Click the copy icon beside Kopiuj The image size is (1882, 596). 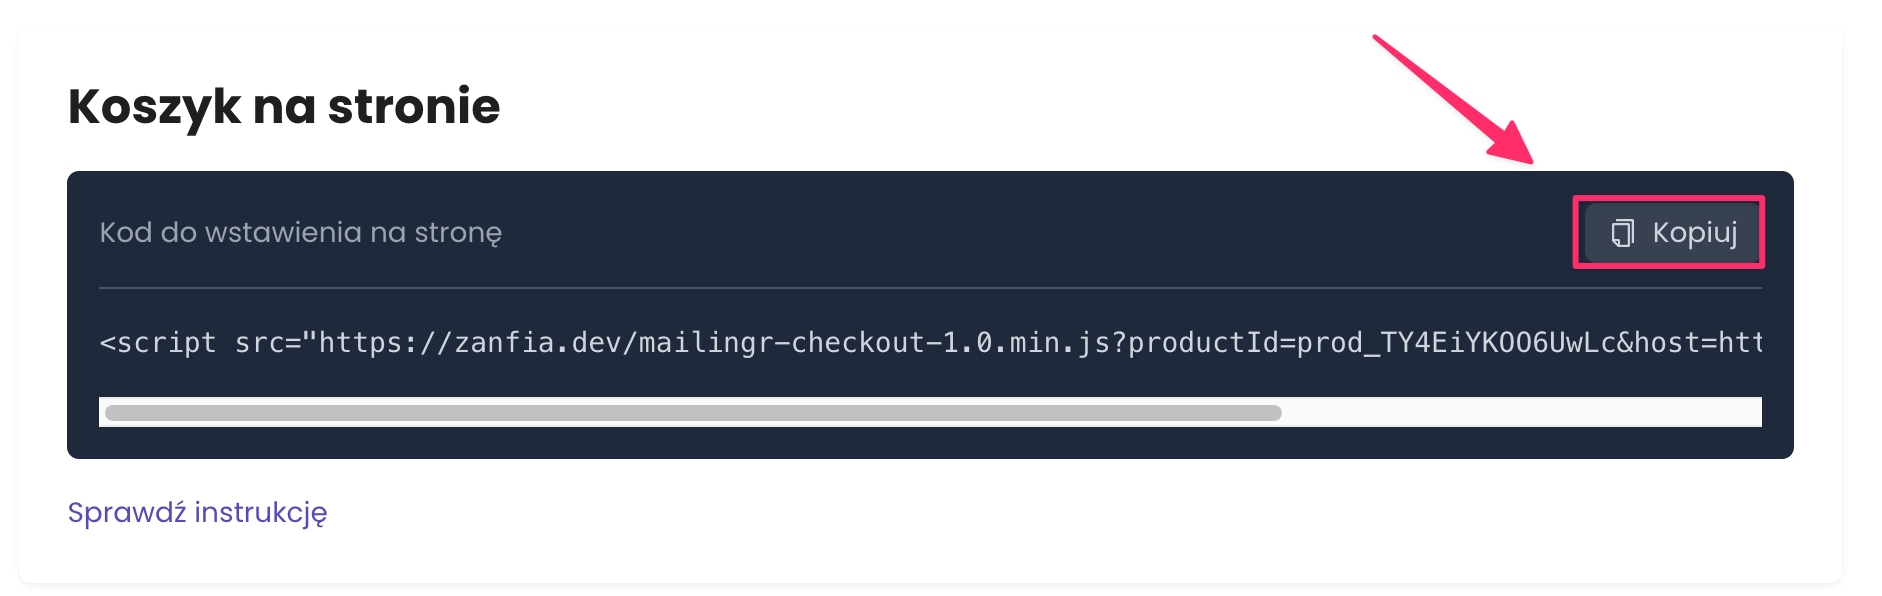(x=1622, y=233)
